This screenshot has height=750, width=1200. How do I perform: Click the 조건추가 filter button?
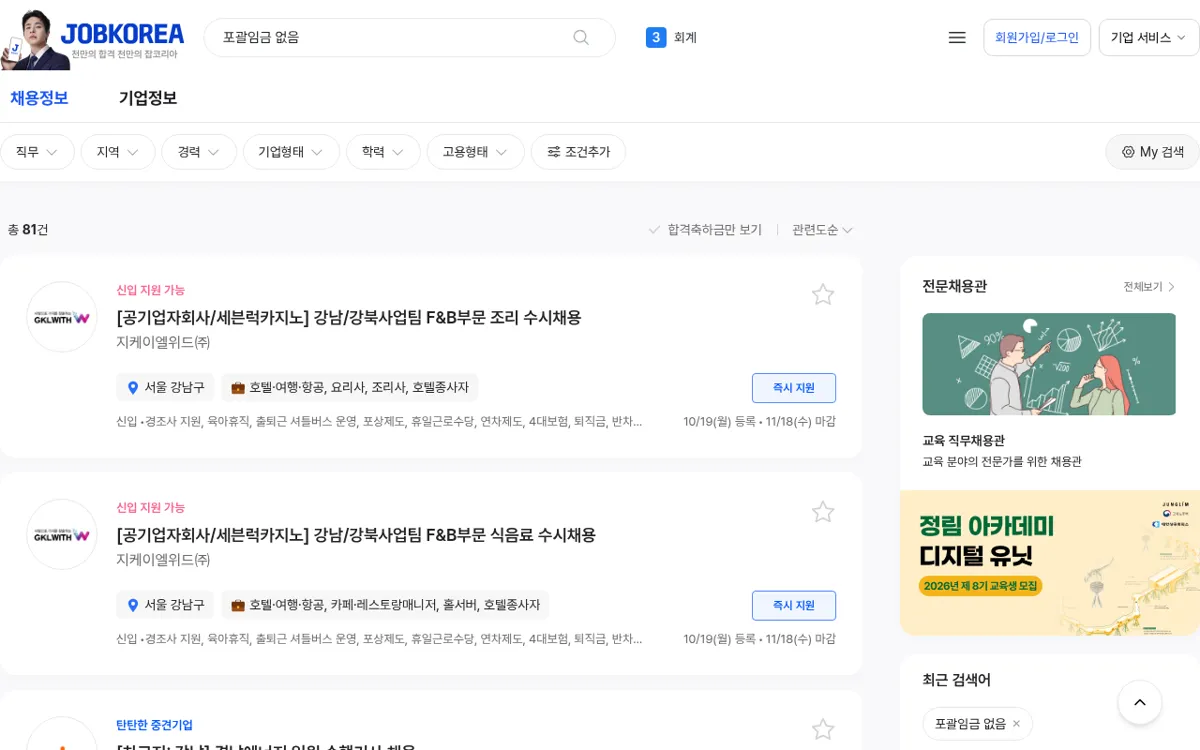click(578, 152)
